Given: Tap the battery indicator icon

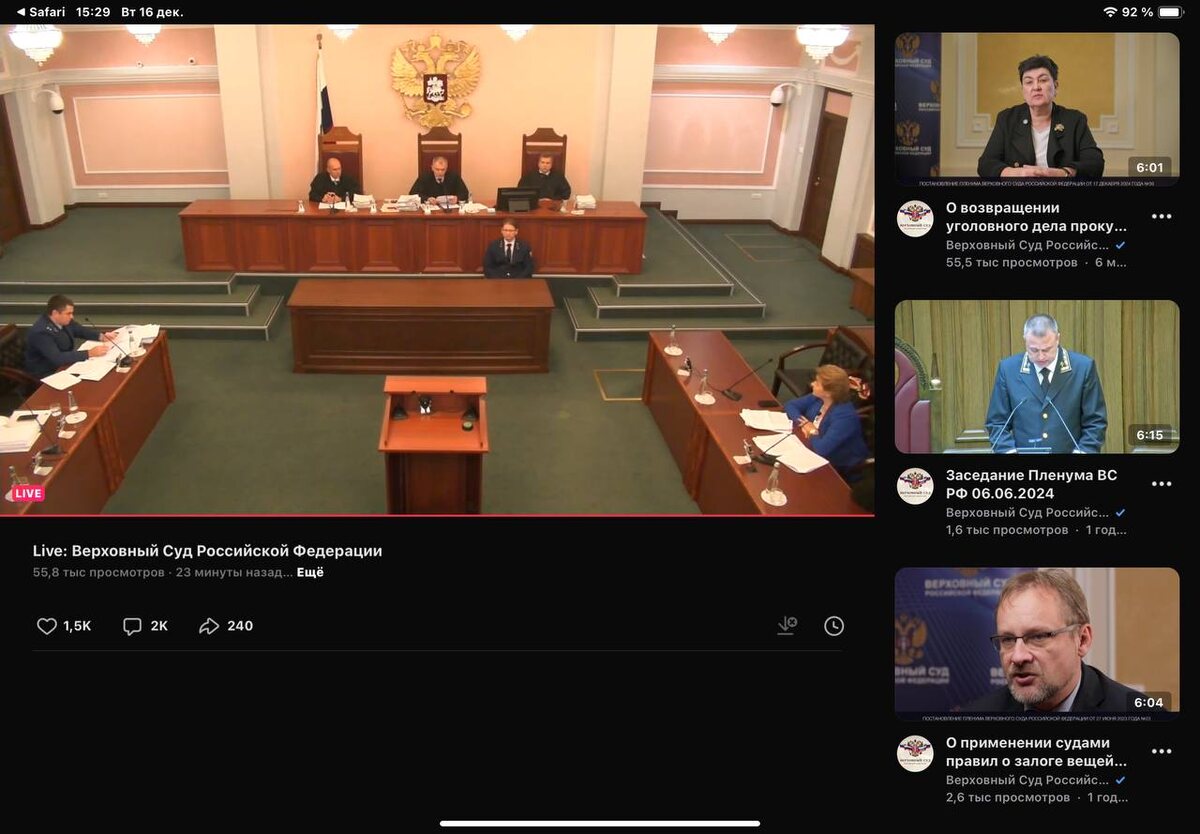Looking at the screenshot, I should point(1171,12).
